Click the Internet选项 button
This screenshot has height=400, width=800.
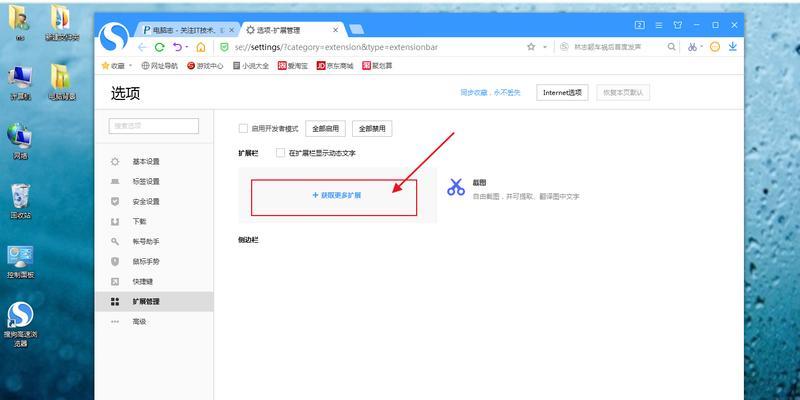click(x=562, y=93)
